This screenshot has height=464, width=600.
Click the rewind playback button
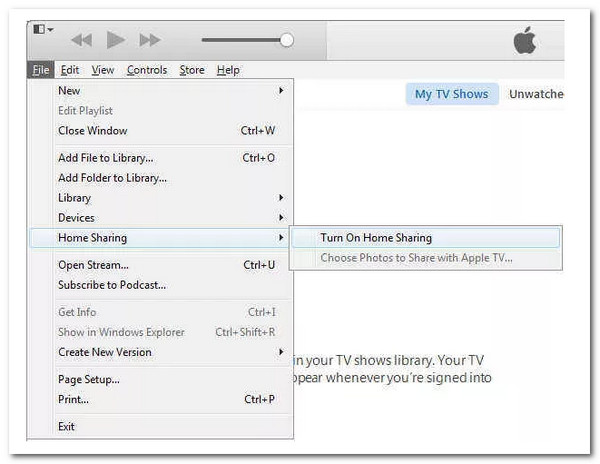(82, 40)
